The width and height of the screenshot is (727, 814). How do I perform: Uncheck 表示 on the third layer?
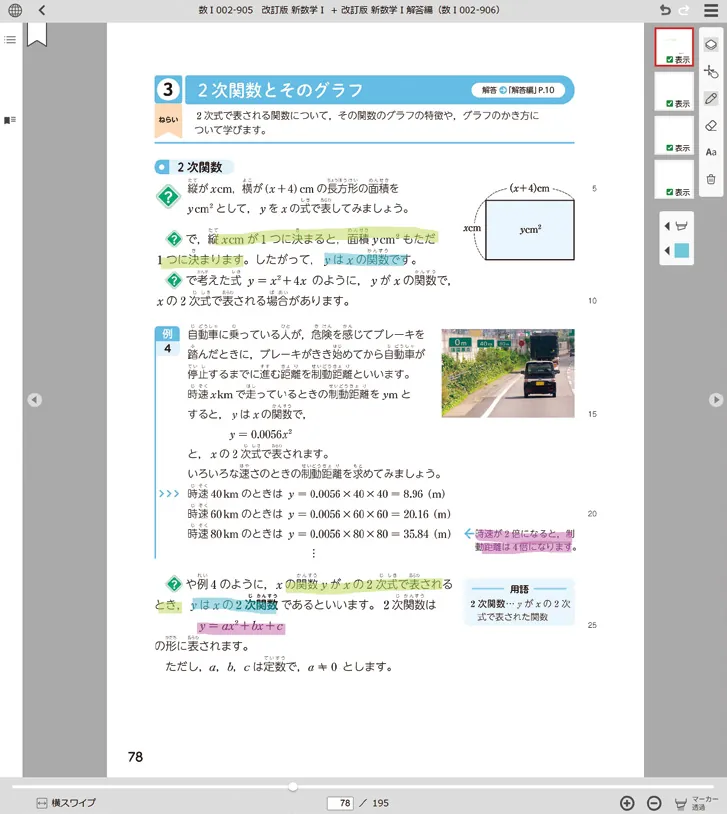click(x=669, y=148)
